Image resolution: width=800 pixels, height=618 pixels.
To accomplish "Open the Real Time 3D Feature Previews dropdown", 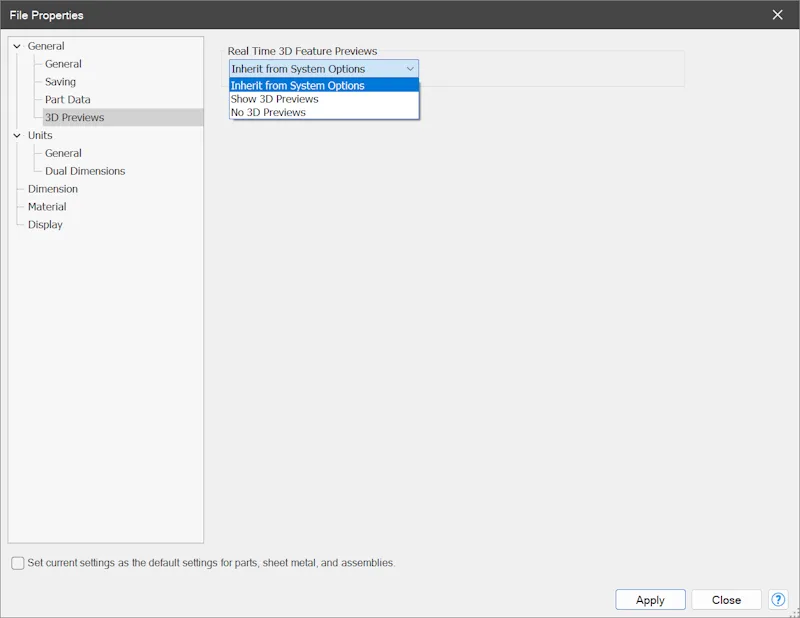I will click(x=324, y=69).
